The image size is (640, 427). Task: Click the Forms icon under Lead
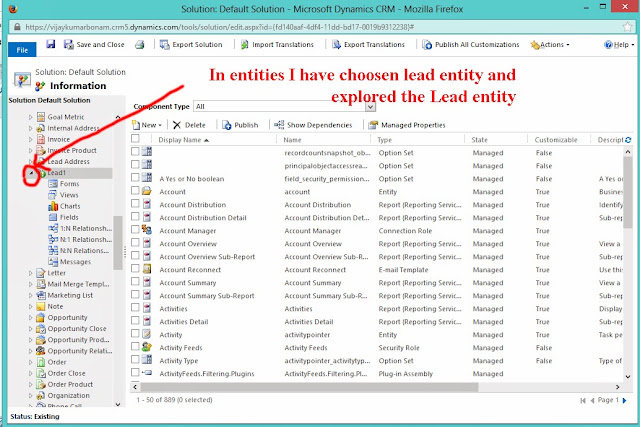[x=53, y=184]
